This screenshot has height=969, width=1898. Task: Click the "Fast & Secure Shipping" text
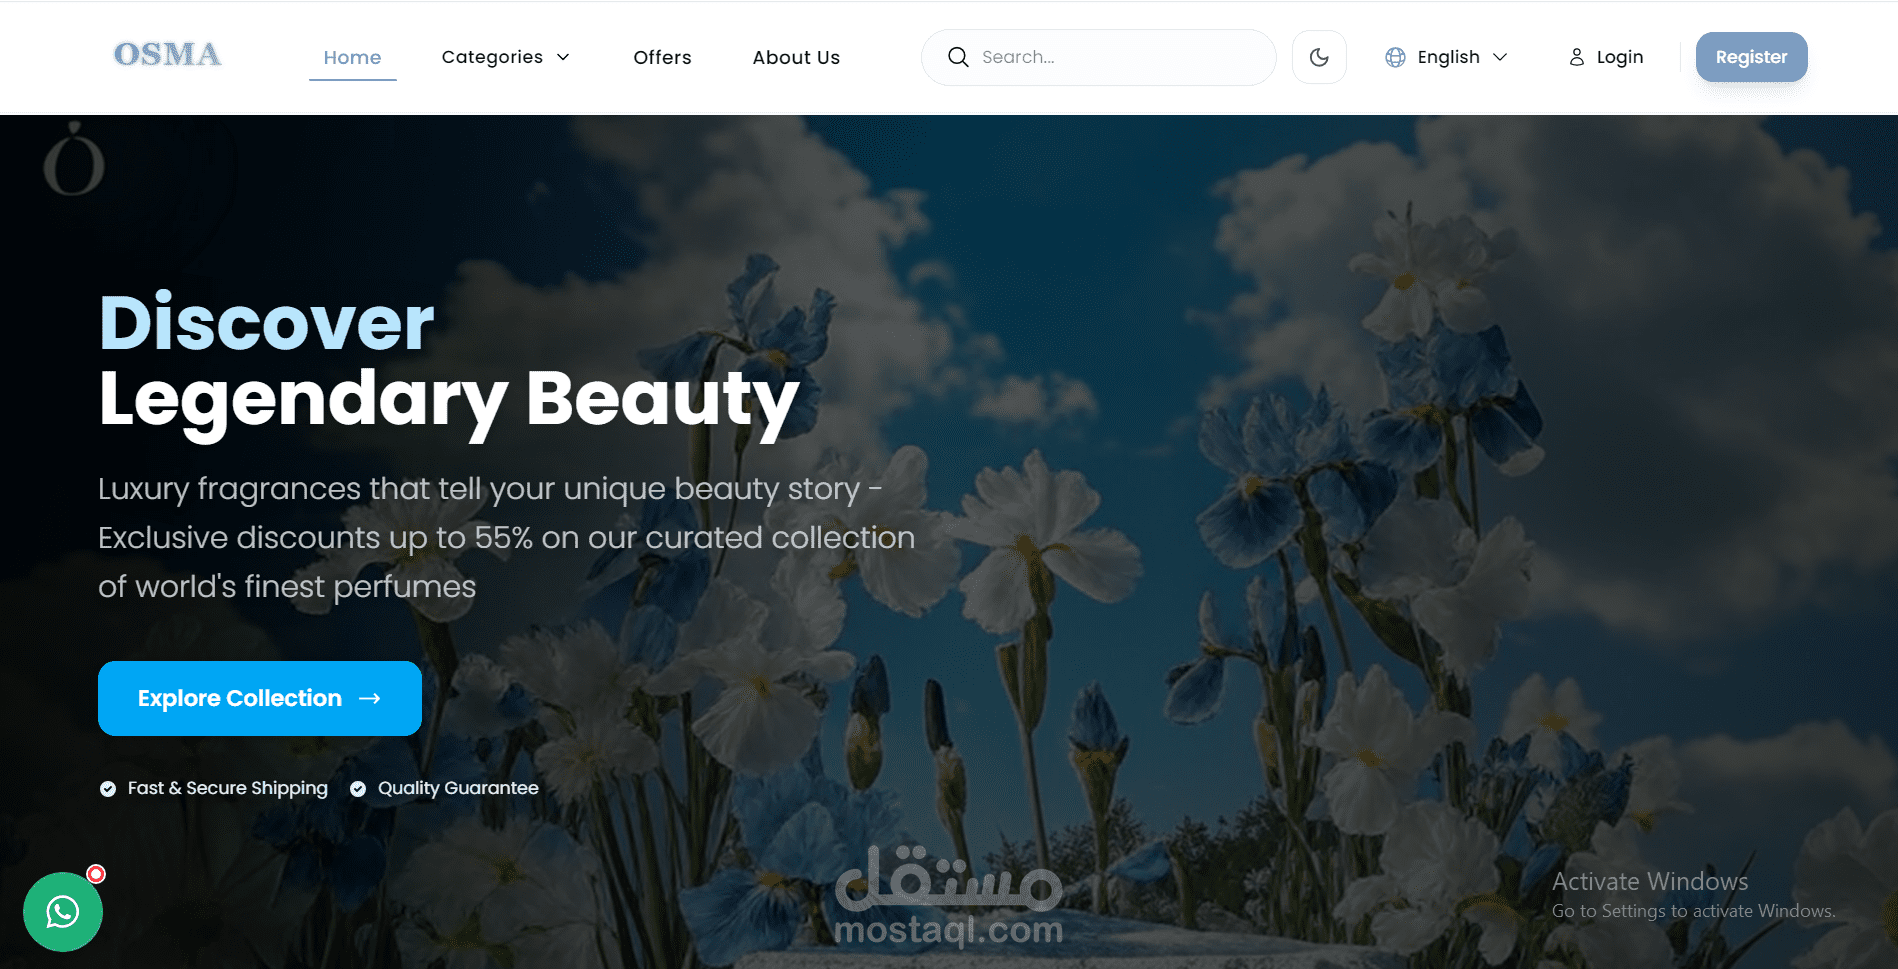click(x=228, y=788)
